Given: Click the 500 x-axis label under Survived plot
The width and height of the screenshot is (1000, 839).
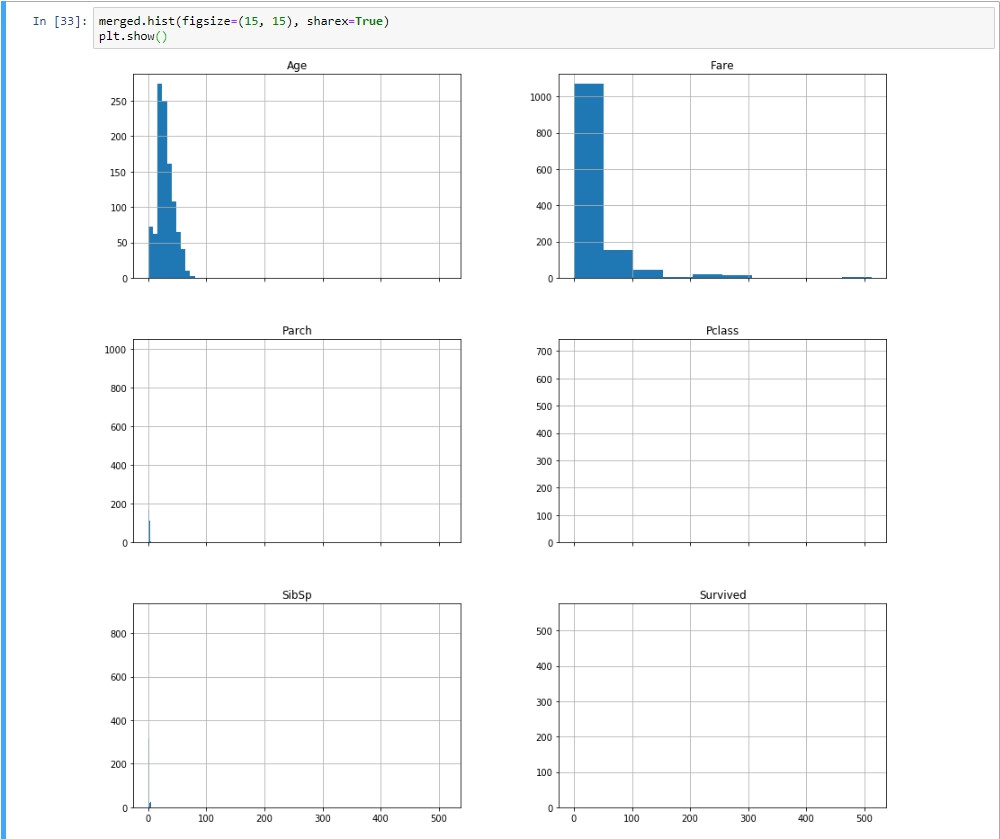Looking at the screenshot, I should (x=864, y=818).
